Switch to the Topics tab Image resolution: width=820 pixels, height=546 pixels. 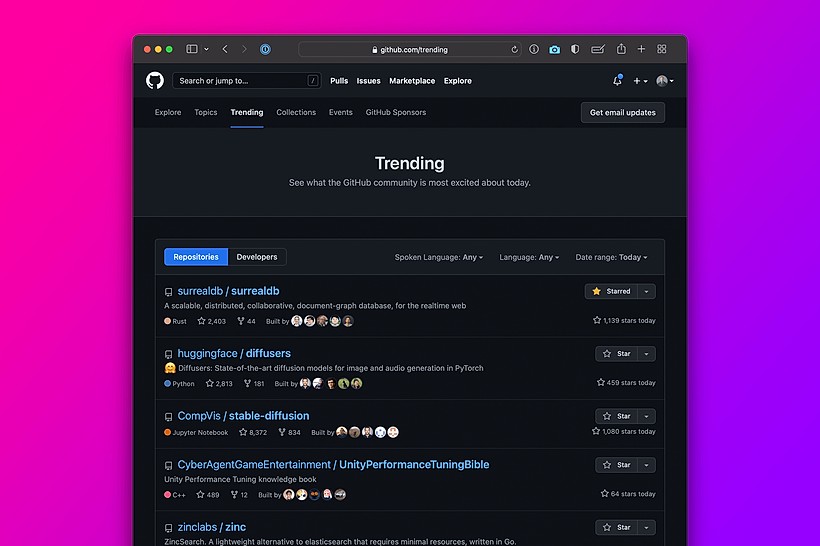(x=206, y=112)
